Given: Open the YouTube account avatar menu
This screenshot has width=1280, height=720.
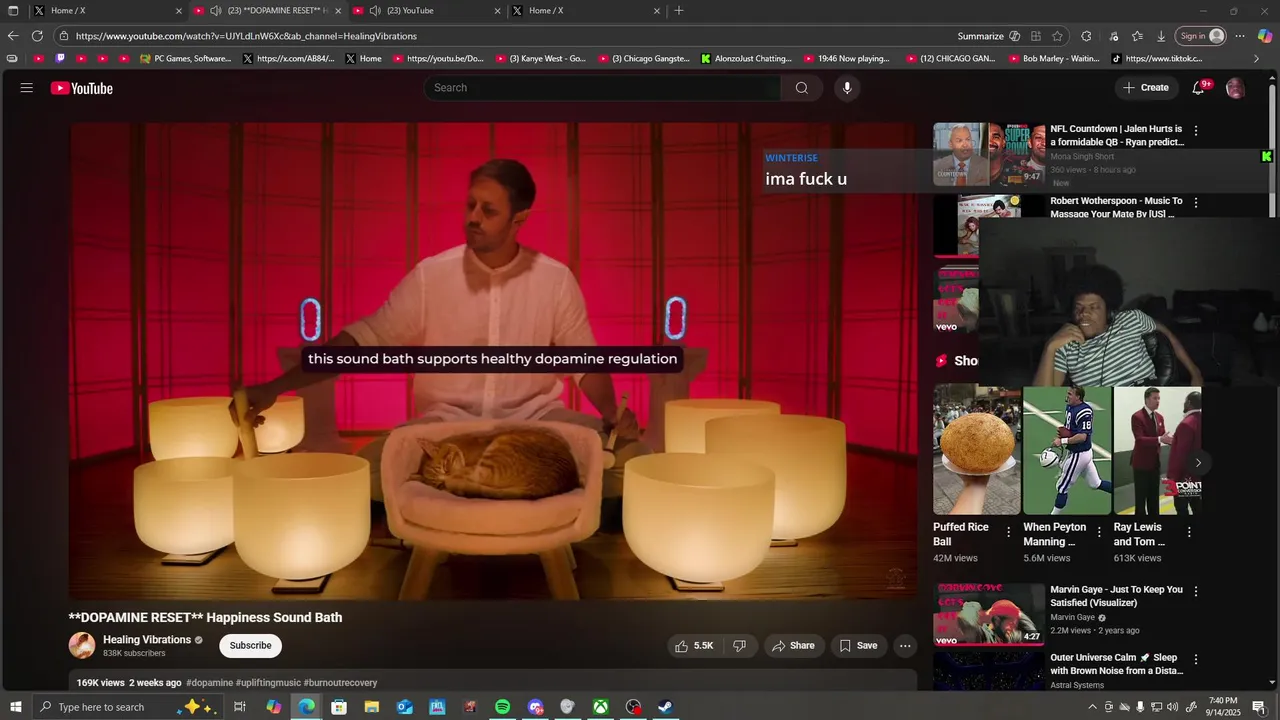Looking at the screenshot, I should pos(1235,88).
